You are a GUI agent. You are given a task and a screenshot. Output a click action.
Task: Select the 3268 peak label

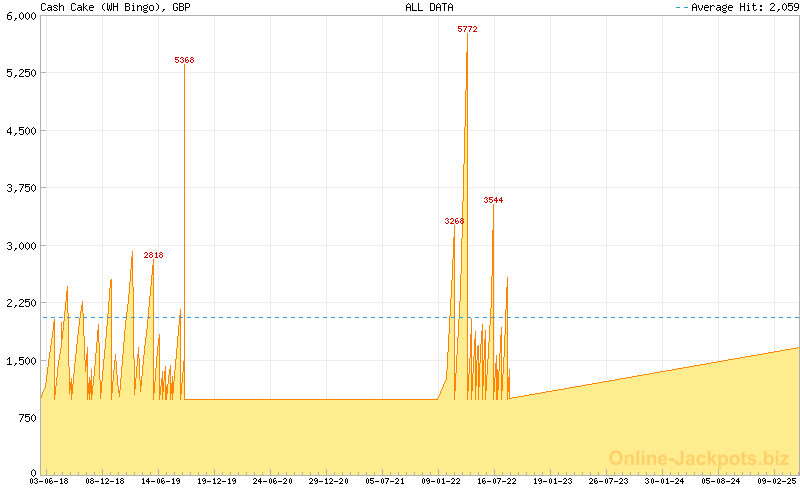(454, 221)
